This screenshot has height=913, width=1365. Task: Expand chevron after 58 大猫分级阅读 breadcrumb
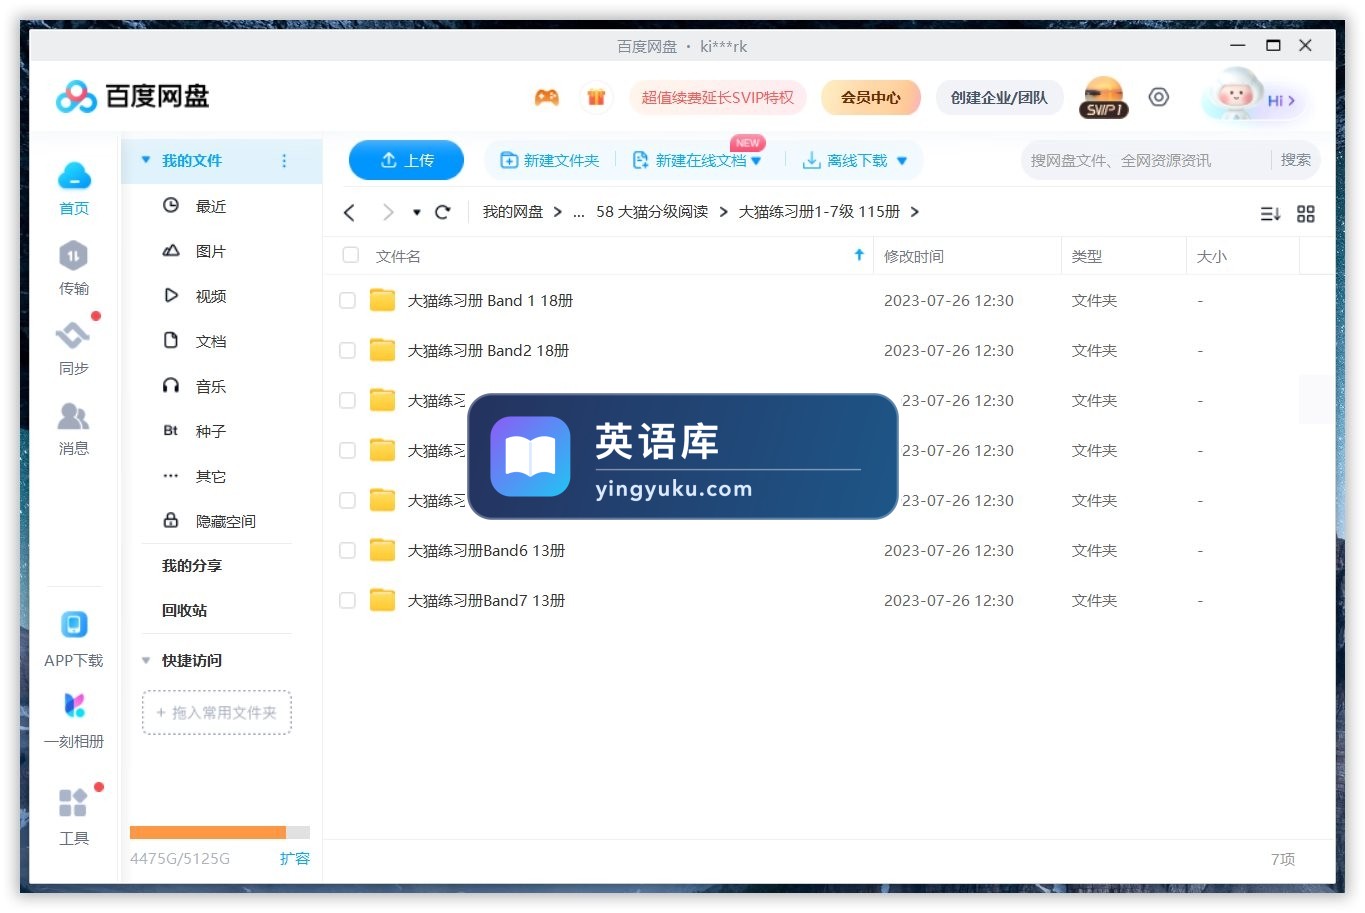tap(723, 212)
